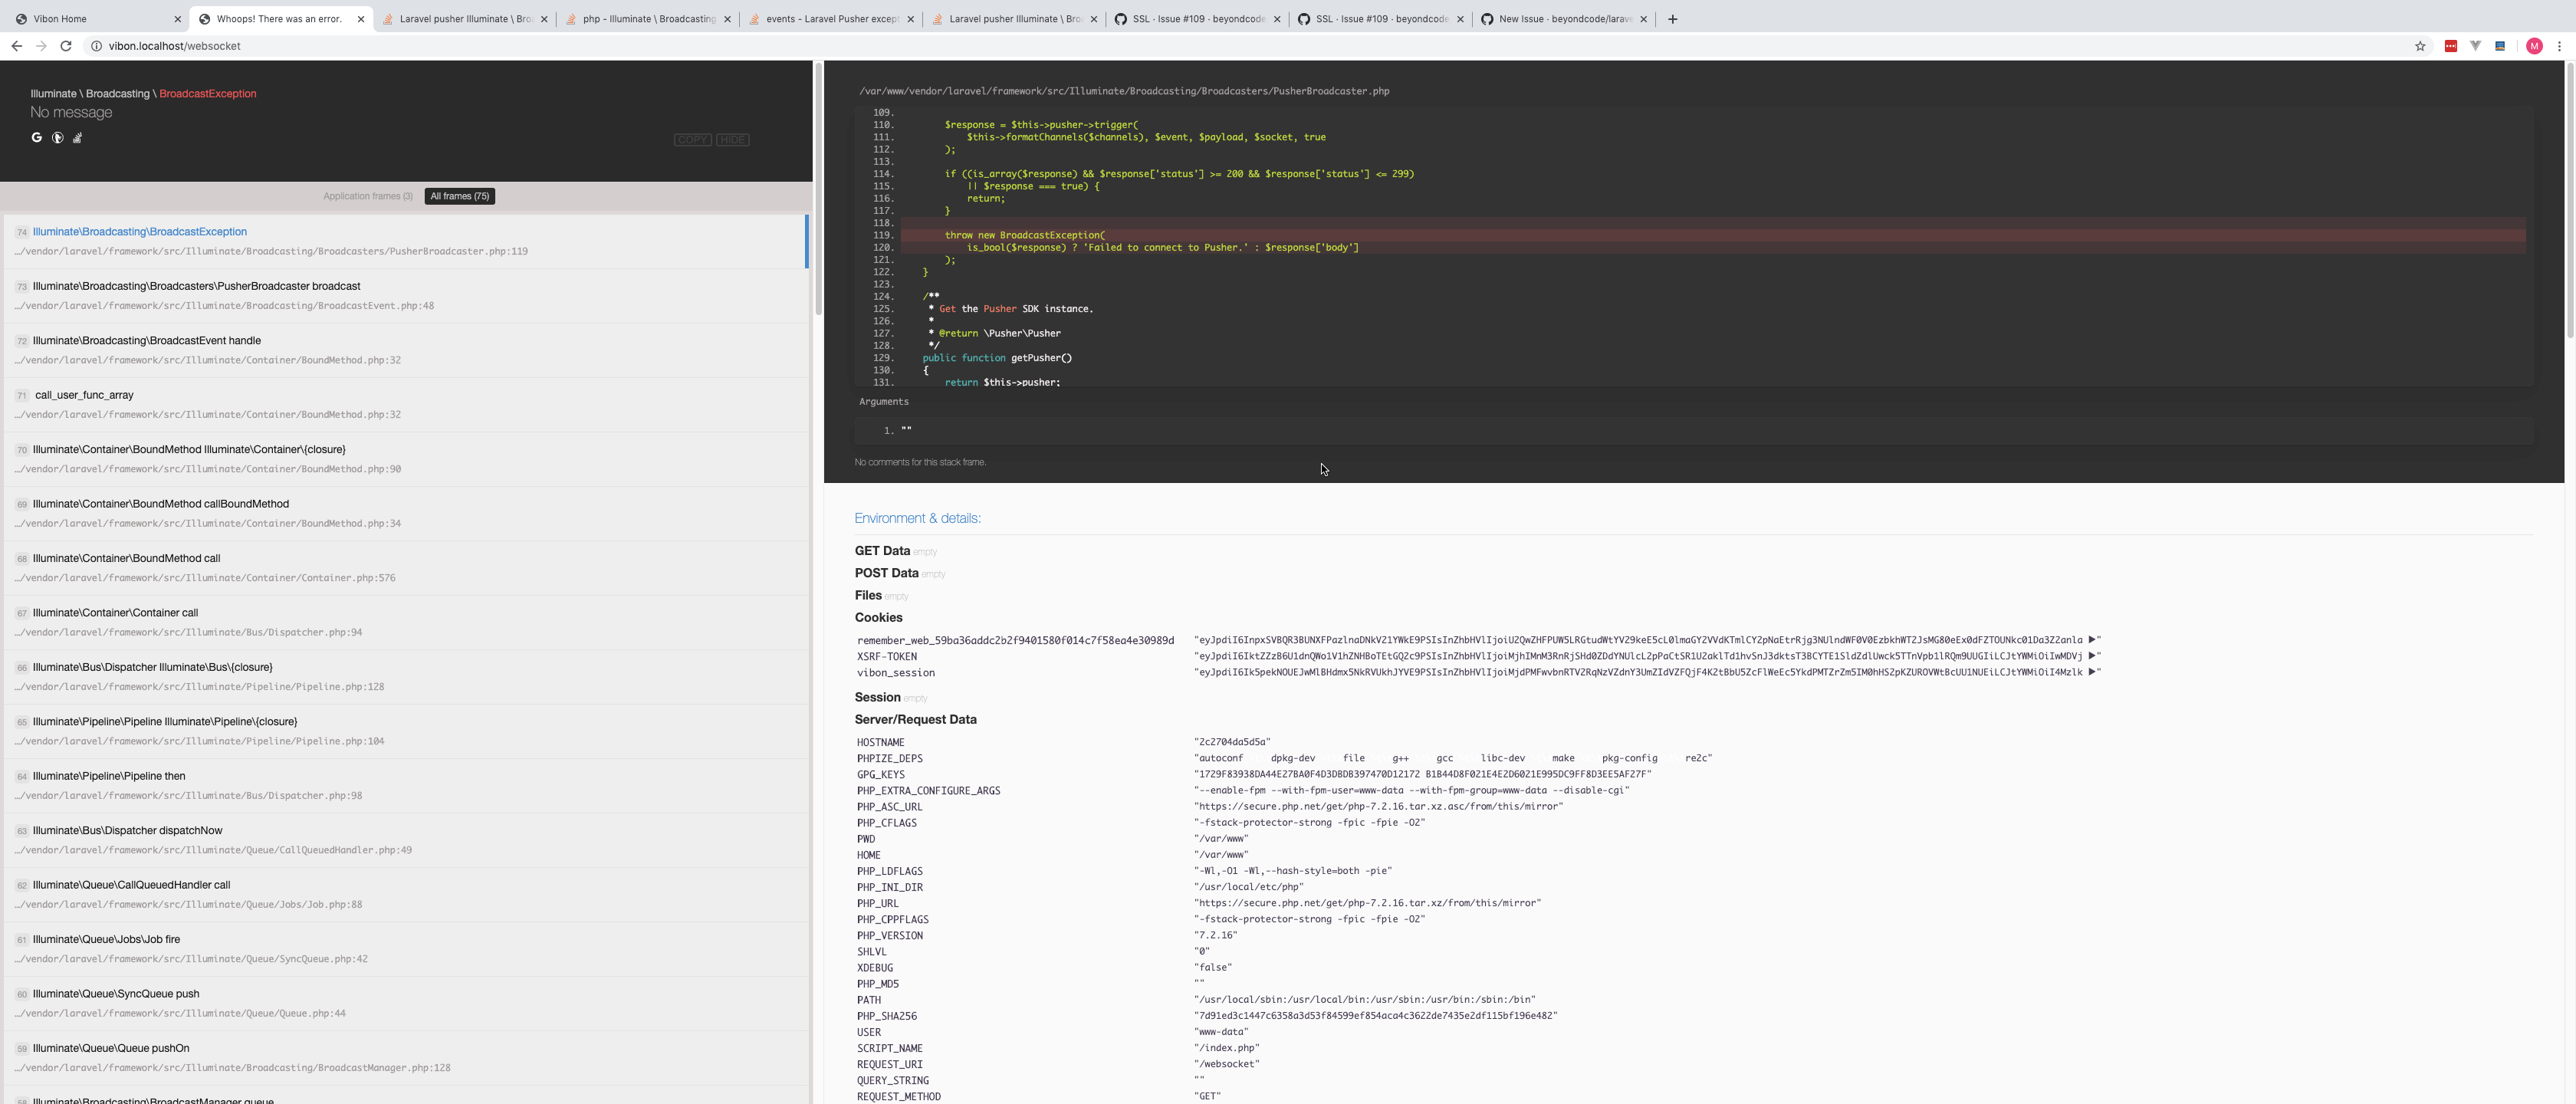Select frame 67 Container call
Image resolution: width=2576 pixels, height=1104 pixels.
405,623
